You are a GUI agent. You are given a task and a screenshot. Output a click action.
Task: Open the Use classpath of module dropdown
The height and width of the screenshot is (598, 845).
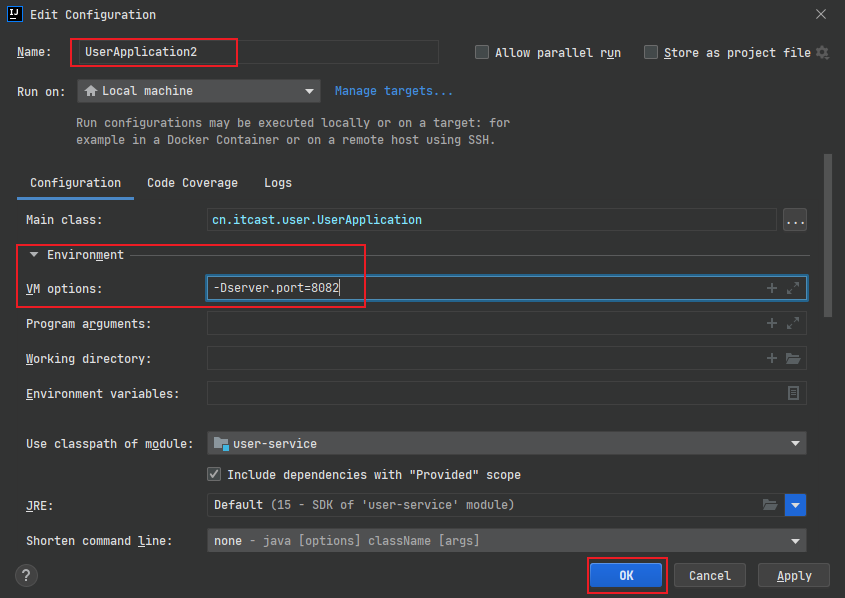point(506,443)
